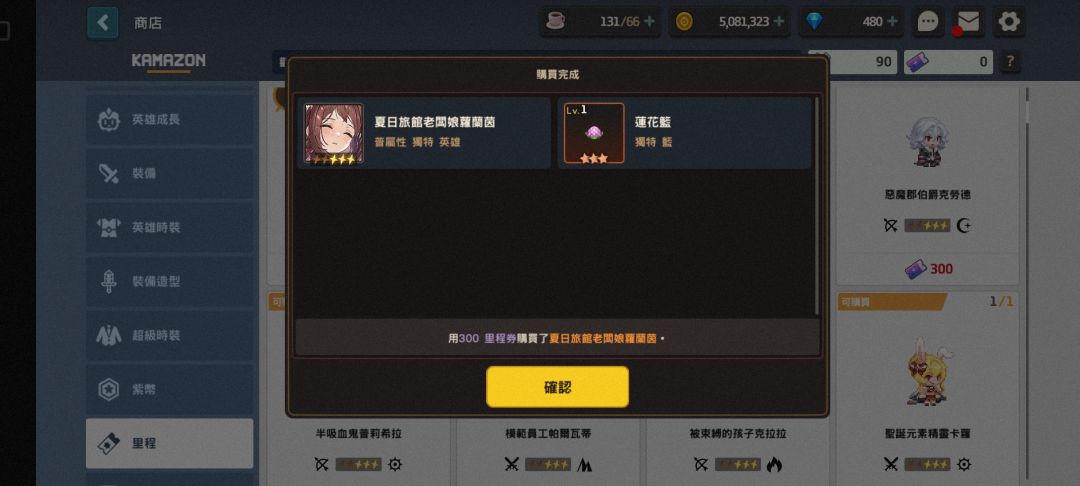The height and width of the screenshot is (486, 1080).
Task: Select the 超級時裝 sidebar tab
Action: [x=169, y=335]
